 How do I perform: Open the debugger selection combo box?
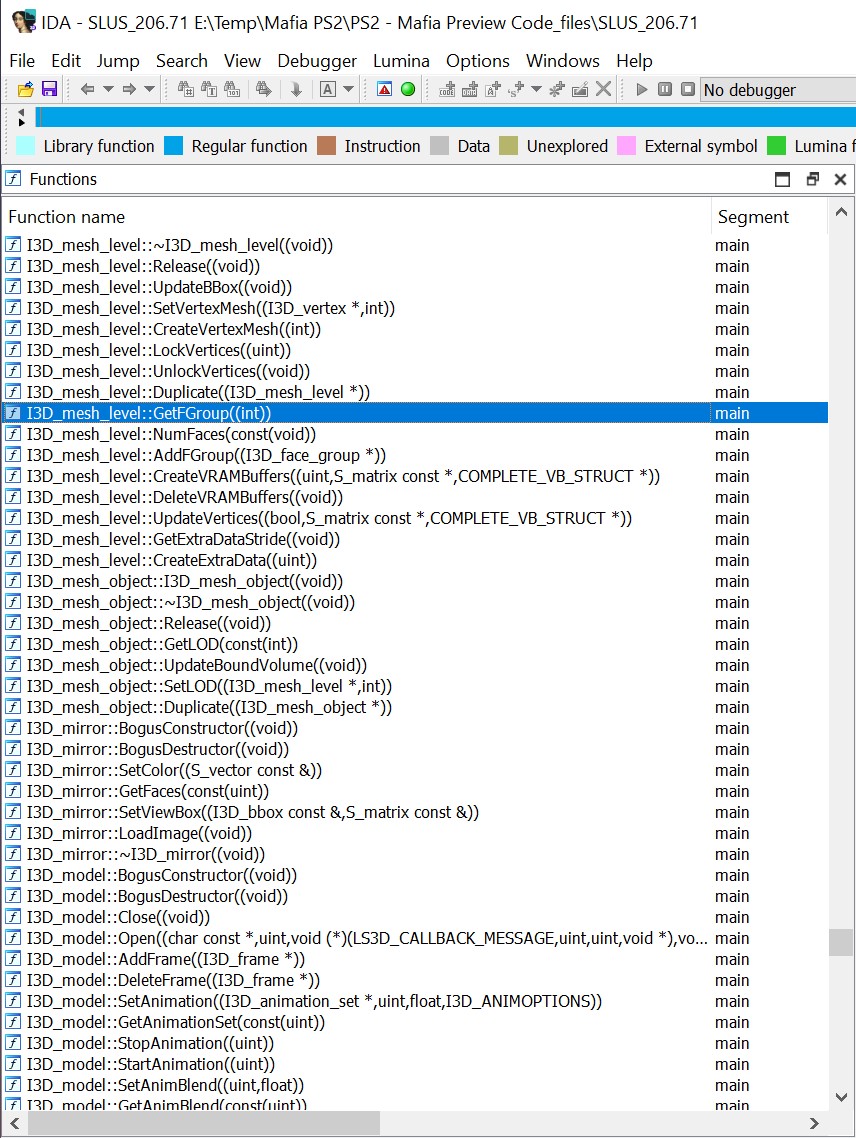(x=777, y=90)
